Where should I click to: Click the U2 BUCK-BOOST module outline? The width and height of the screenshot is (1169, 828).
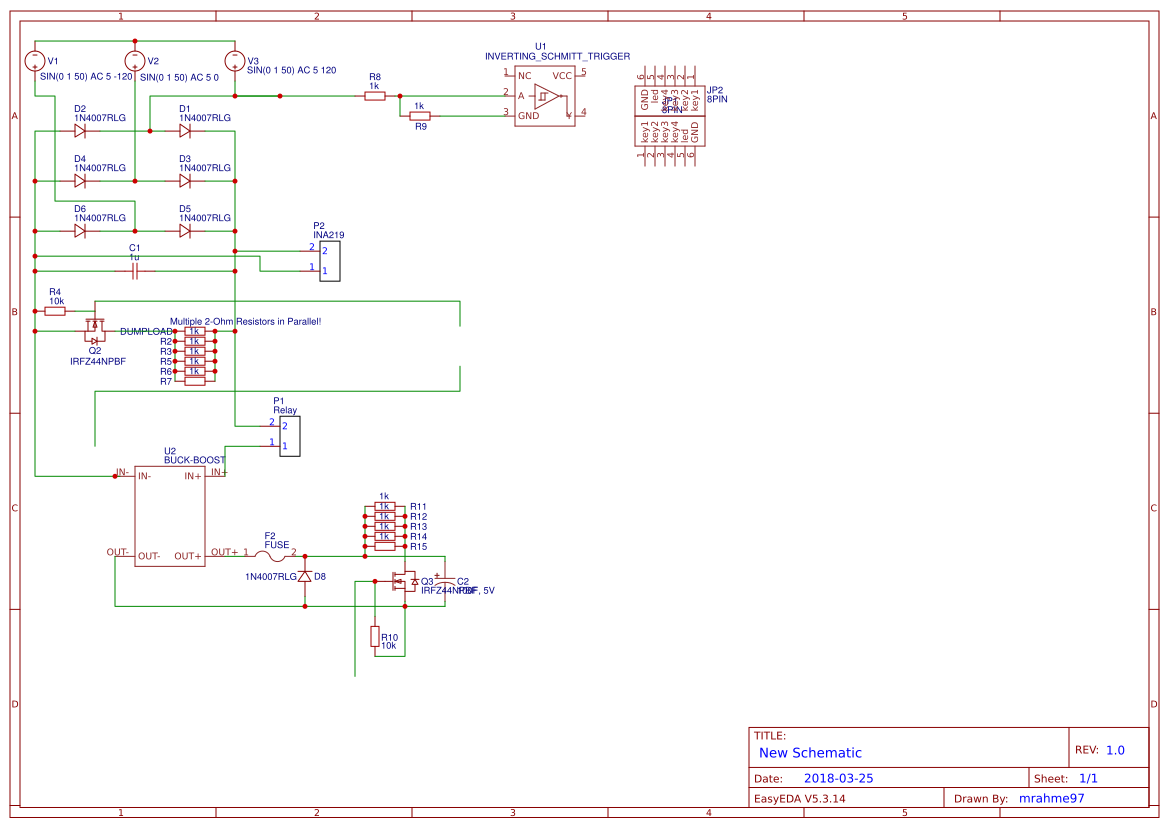point(168,515)
